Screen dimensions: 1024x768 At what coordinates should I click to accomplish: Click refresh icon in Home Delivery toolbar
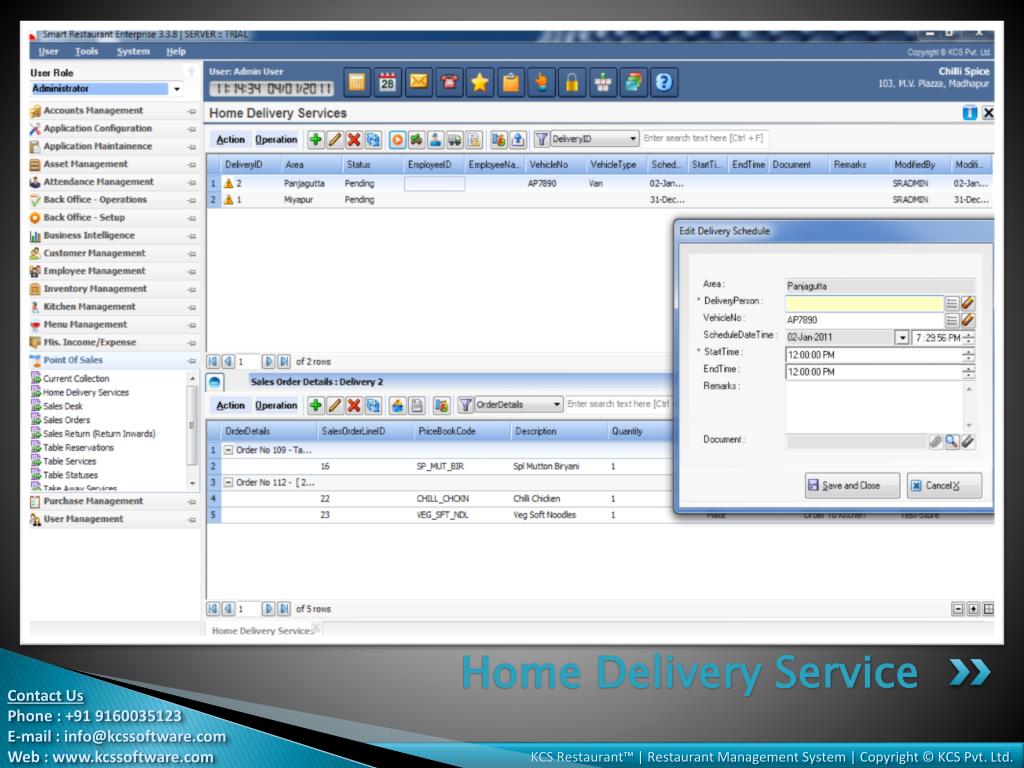pyautogui.click(x=373, y=139)
